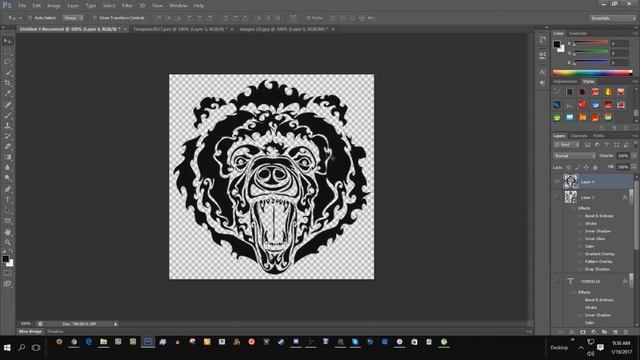640x360 pixels.
Task: Toggle the Pattern Overlay effect visibility
Action: tap(580, 262)
